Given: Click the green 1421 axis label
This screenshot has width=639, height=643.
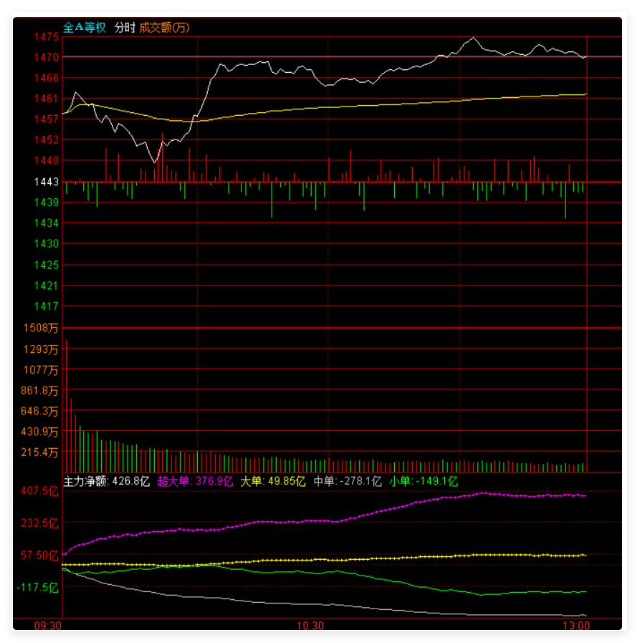Looking at the screenshot, I should point(46,285).
